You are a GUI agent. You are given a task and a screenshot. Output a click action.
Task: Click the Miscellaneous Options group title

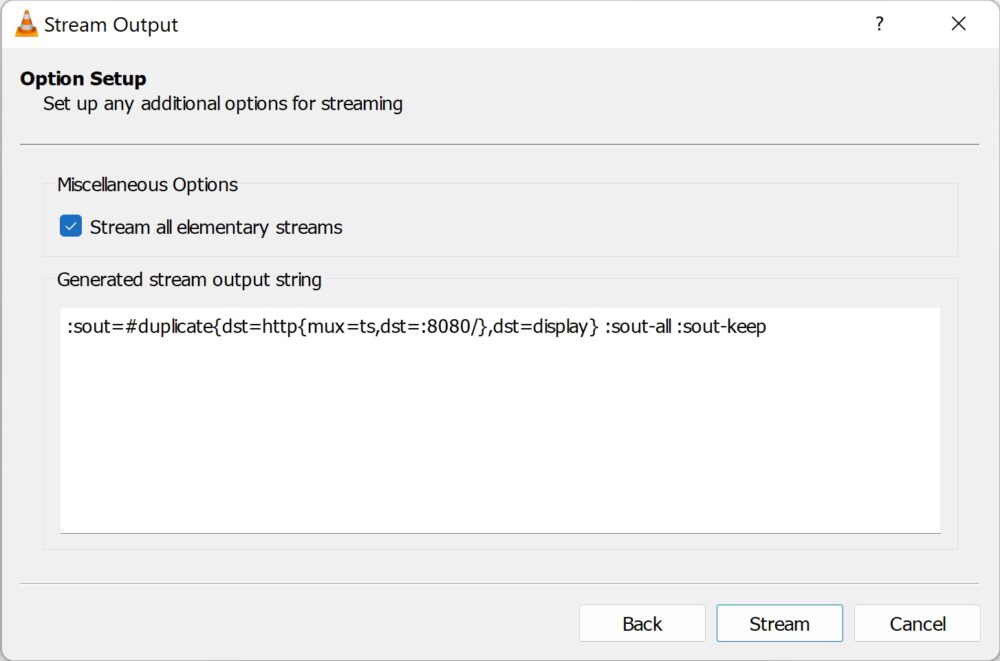coord(147,185)
